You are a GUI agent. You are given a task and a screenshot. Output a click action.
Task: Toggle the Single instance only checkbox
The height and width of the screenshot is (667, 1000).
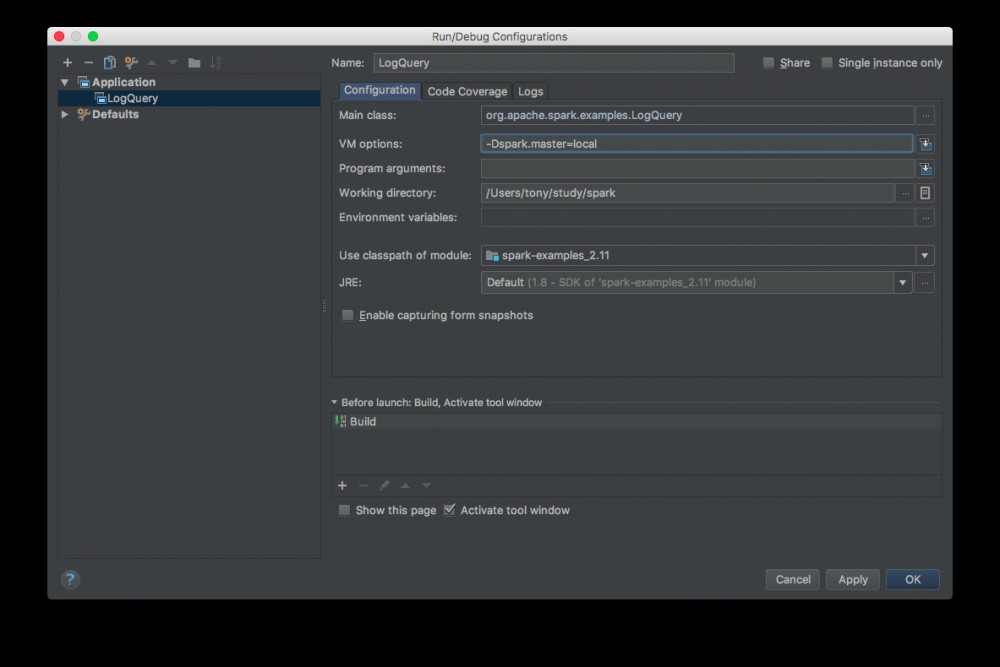click(x=827, y=63)
